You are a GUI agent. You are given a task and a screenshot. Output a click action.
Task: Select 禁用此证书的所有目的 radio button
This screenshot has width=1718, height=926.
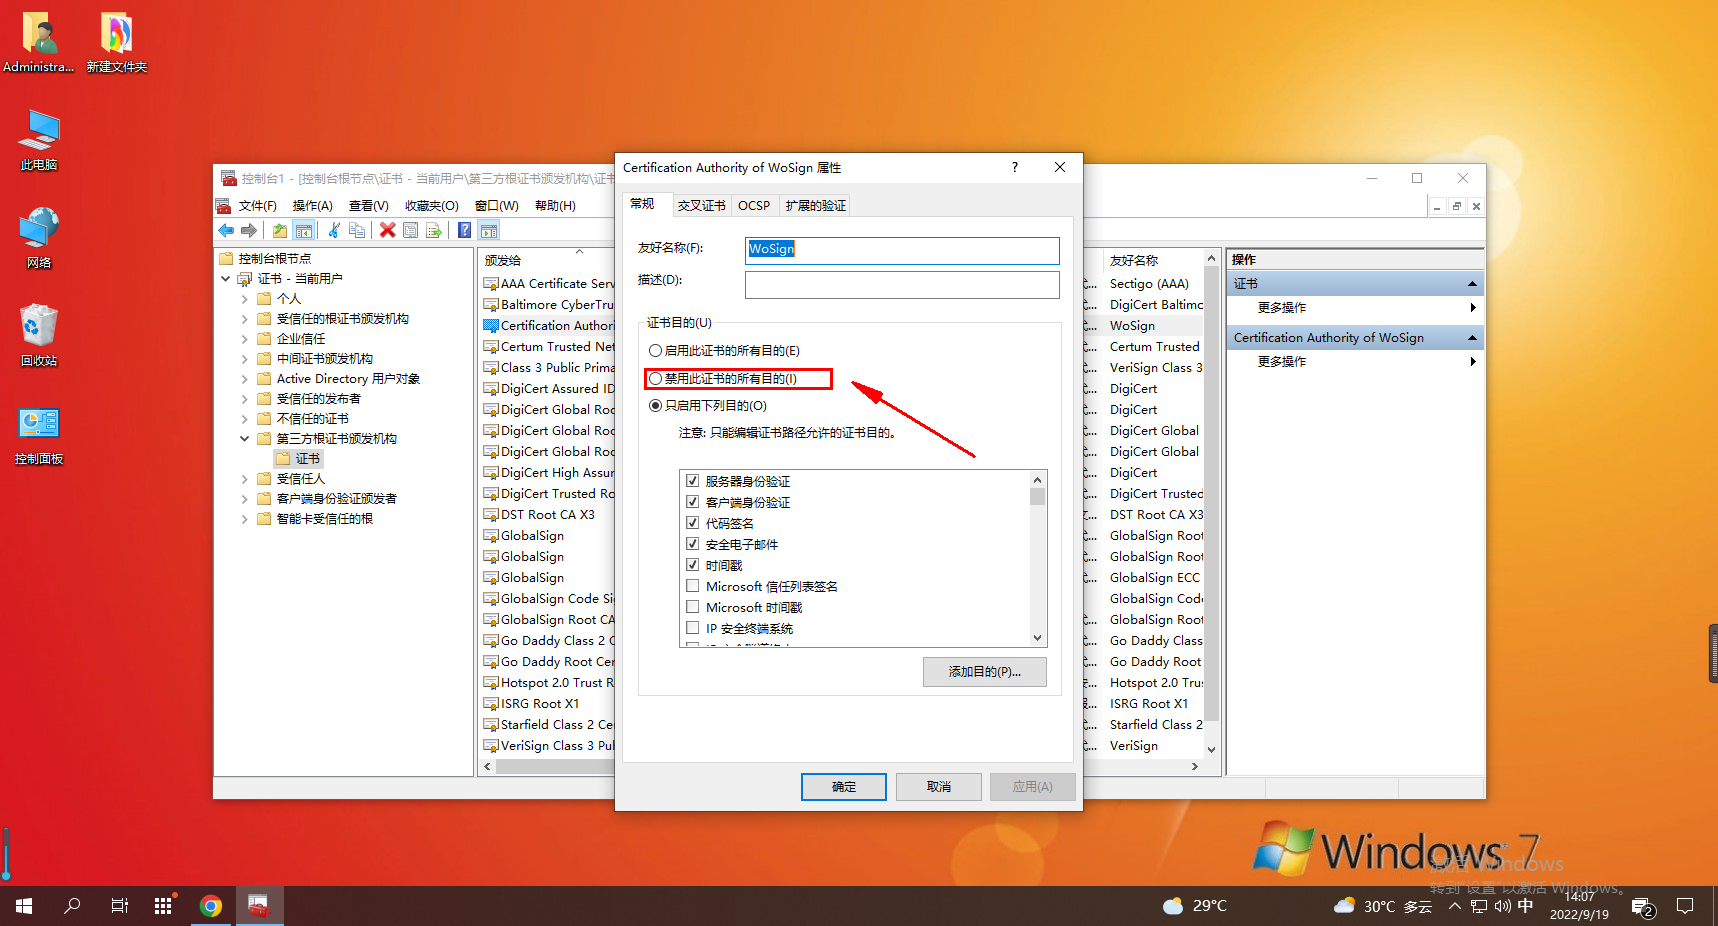click(655, 379)
